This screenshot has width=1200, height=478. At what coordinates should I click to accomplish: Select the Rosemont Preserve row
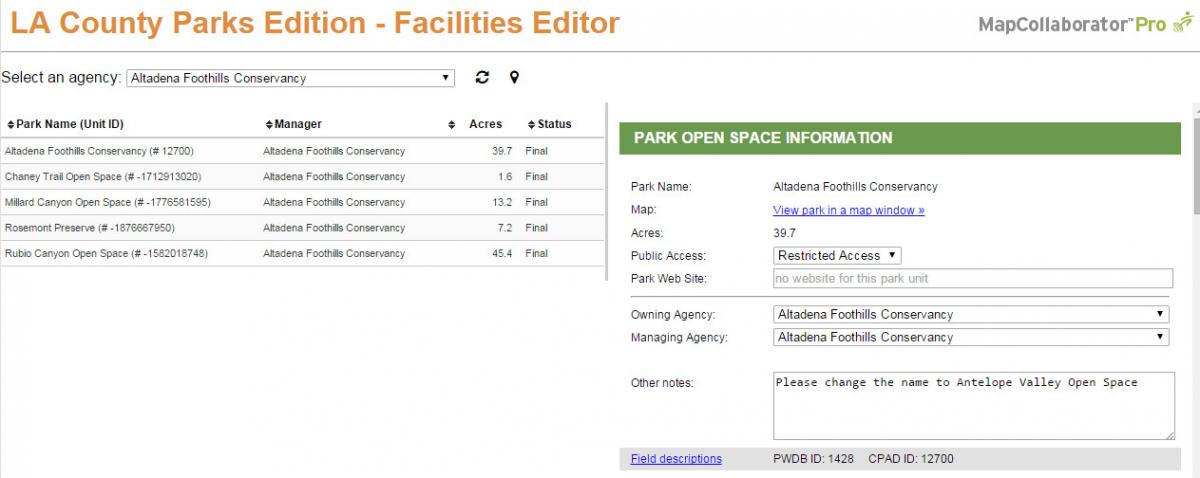[302, 228]
